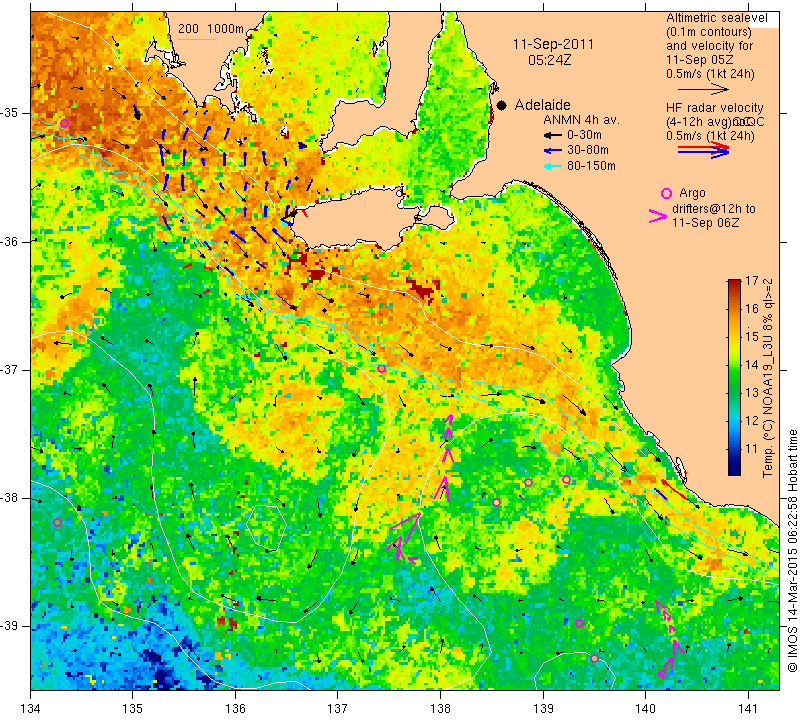Image resolution: width=800 pixels, height=720 pixels.
Task: Click the black dot marking Adelaide
Action: coord(502,105)
